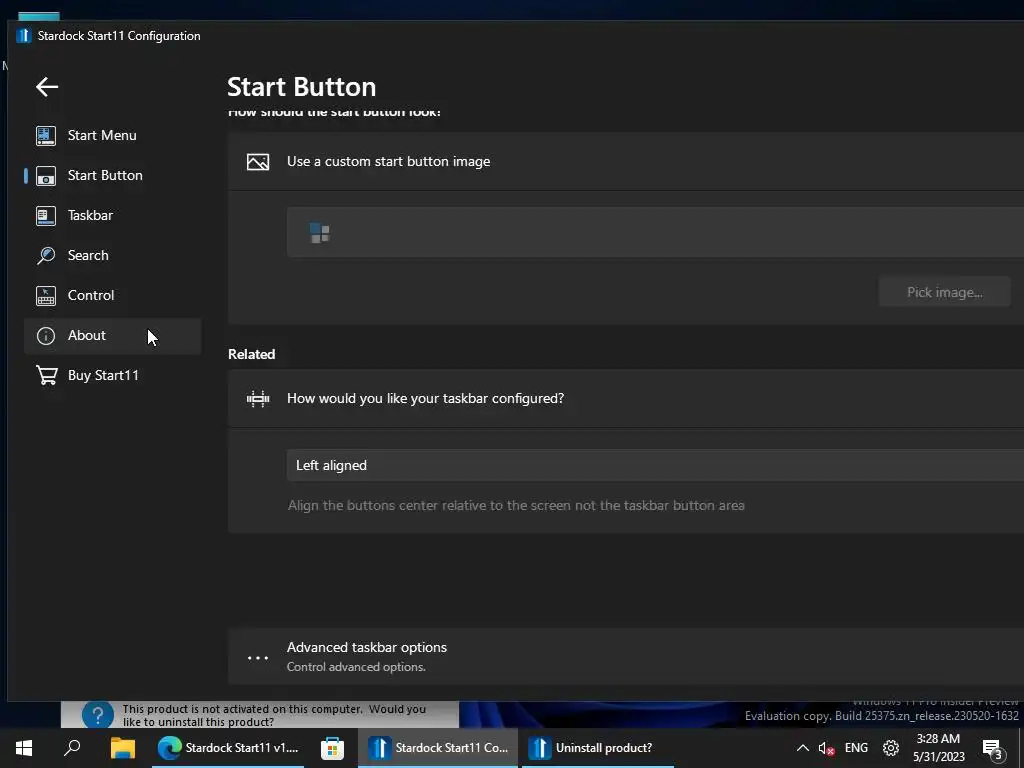Open taskbar search magnifier
This screenshot has height=768, width=1024.
point(72,748)
